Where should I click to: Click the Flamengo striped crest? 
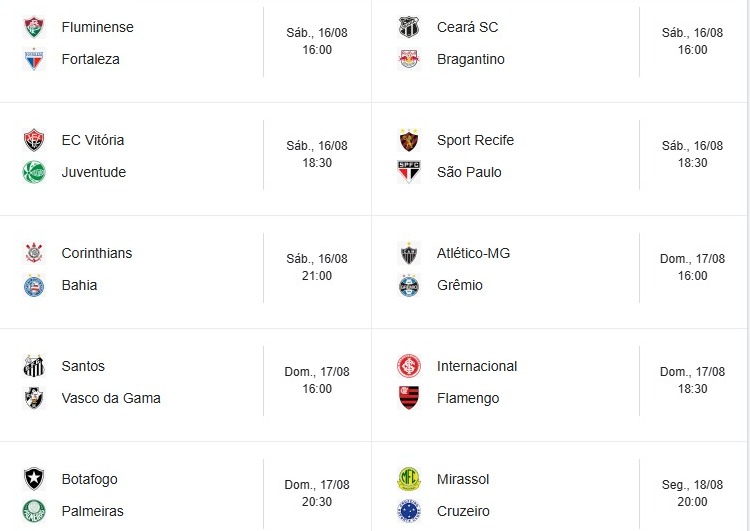coord(409,398)
